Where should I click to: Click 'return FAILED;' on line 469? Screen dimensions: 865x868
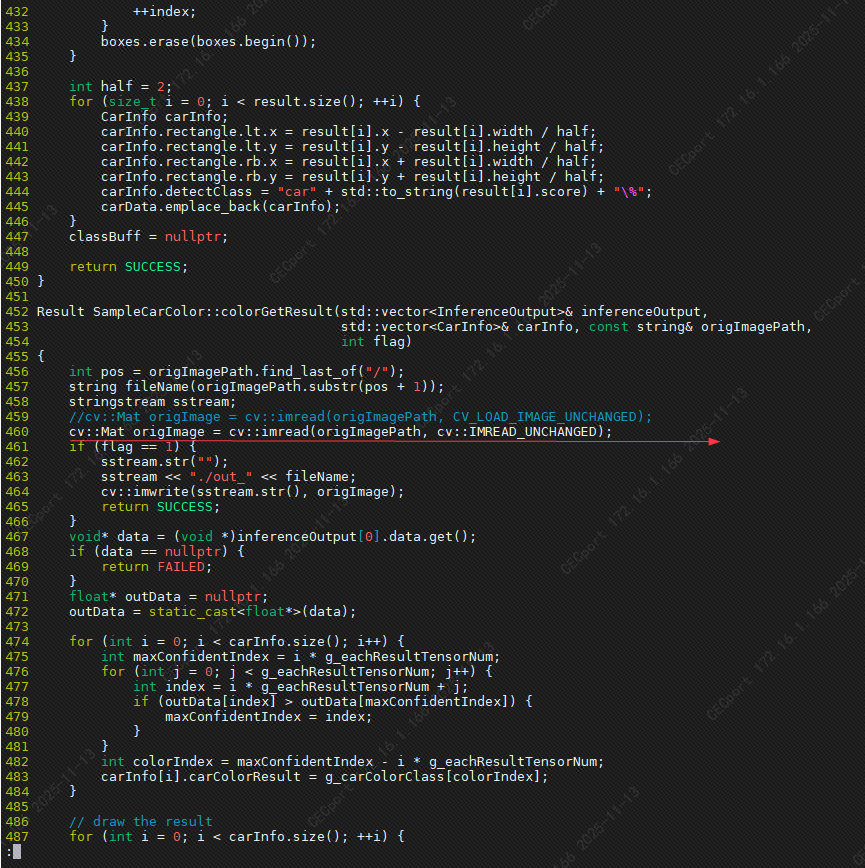[157, 566]
